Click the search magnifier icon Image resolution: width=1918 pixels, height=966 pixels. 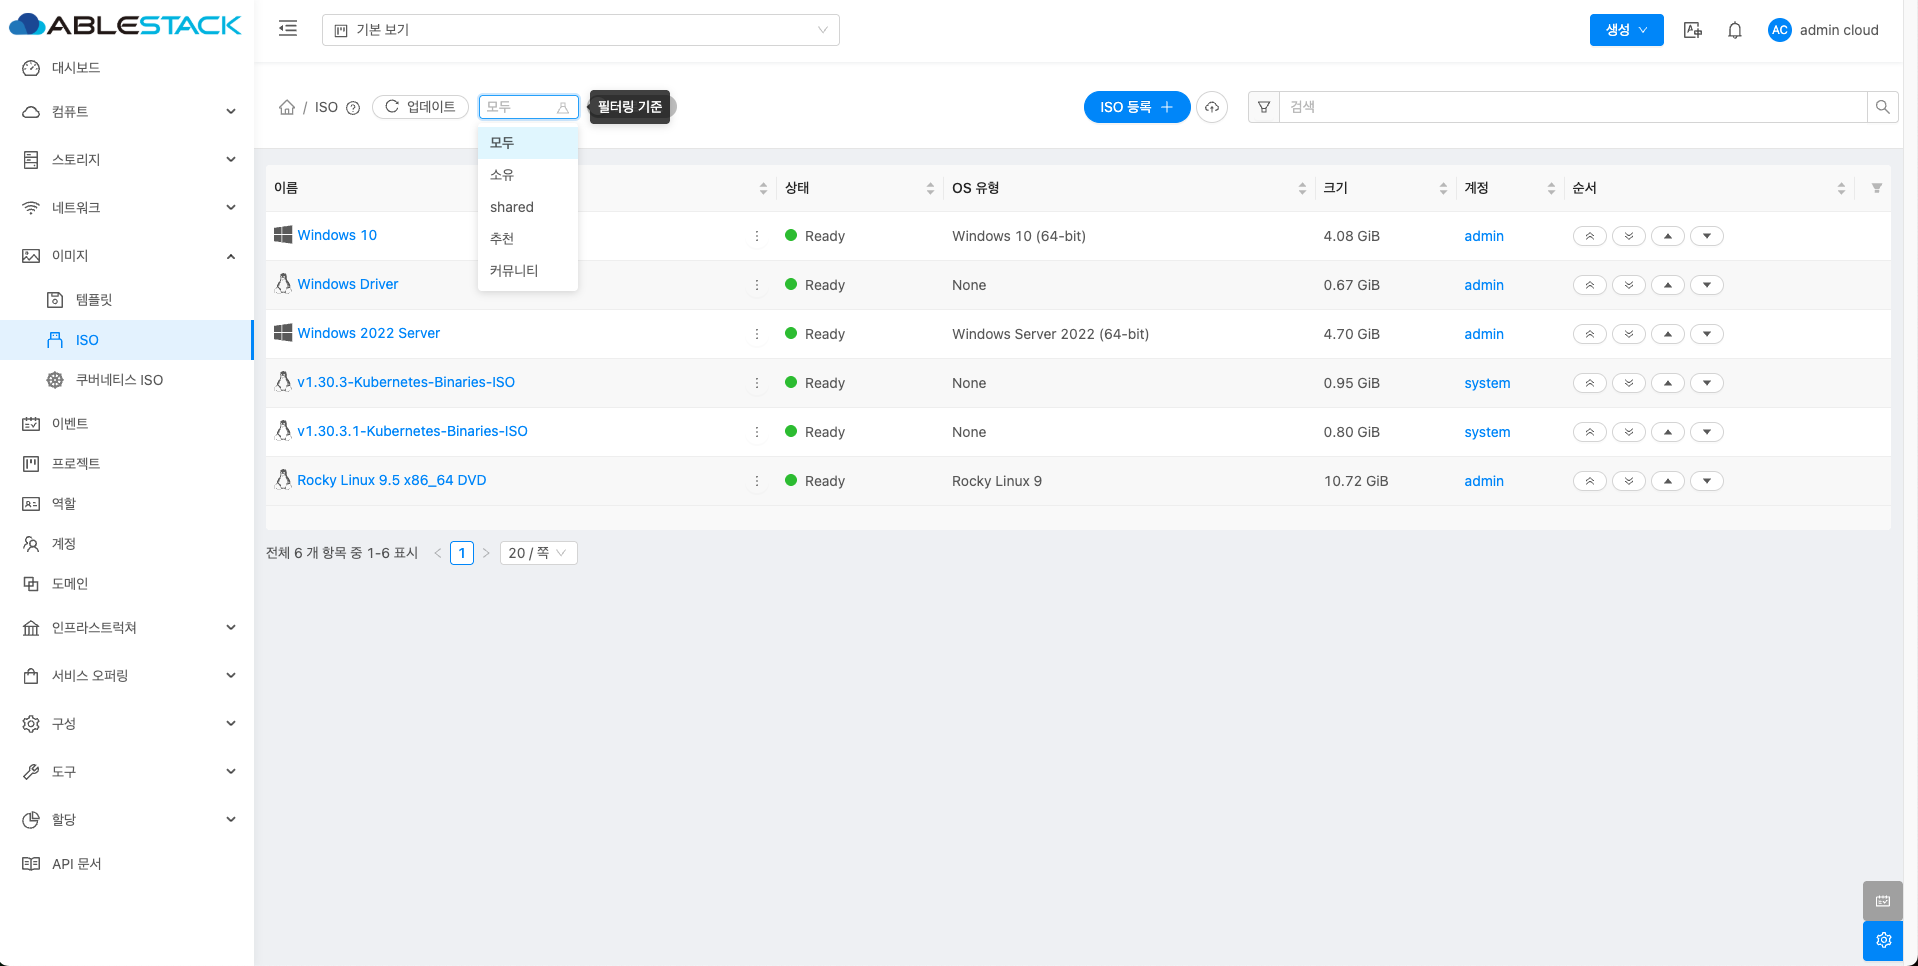point(1882,107)
